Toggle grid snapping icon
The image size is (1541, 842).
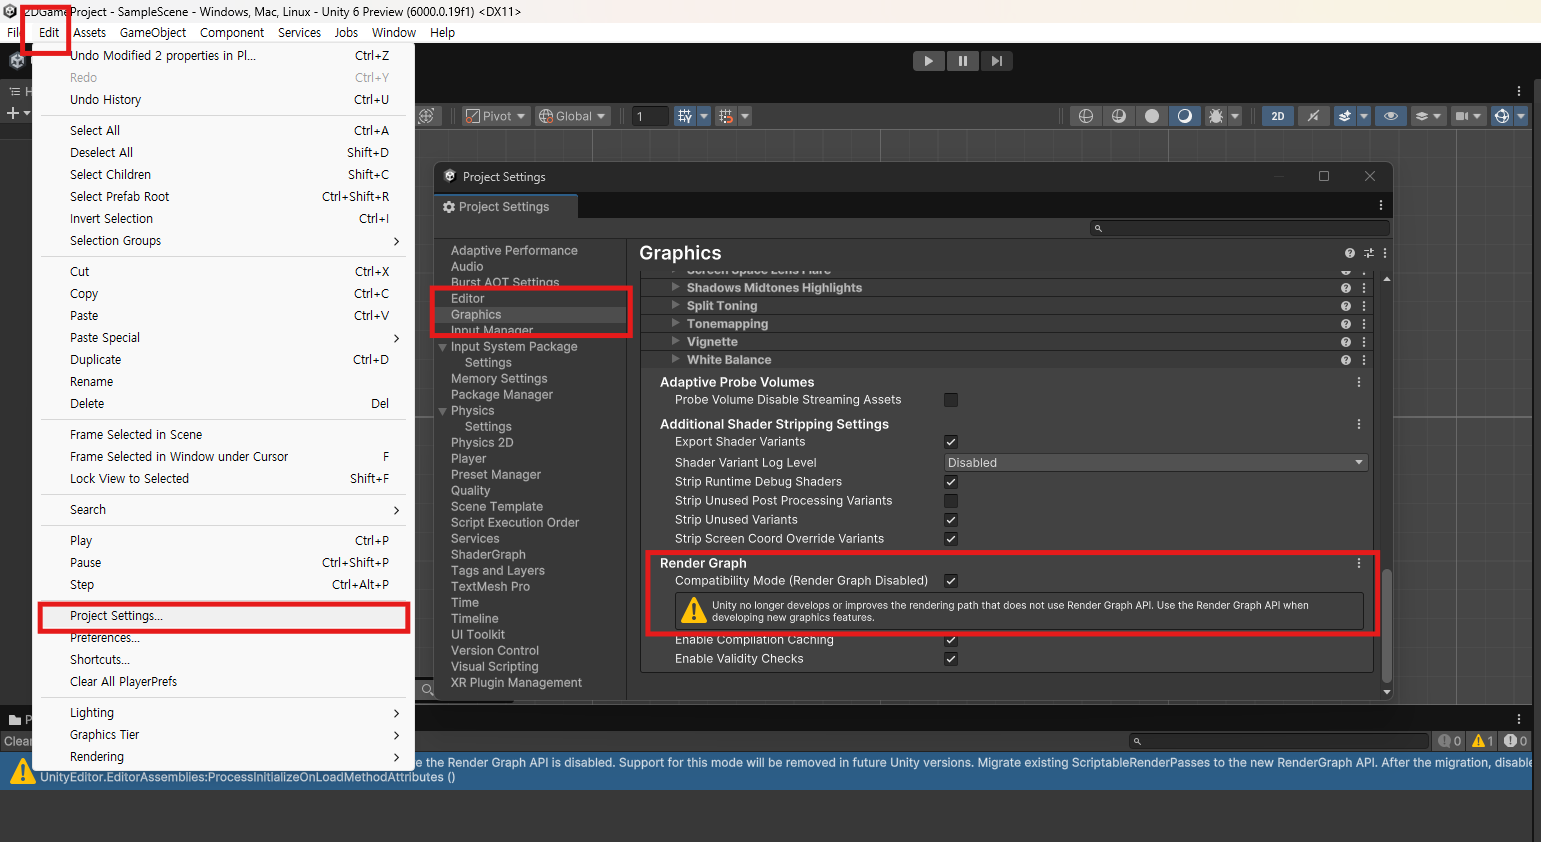click(685, 116)
